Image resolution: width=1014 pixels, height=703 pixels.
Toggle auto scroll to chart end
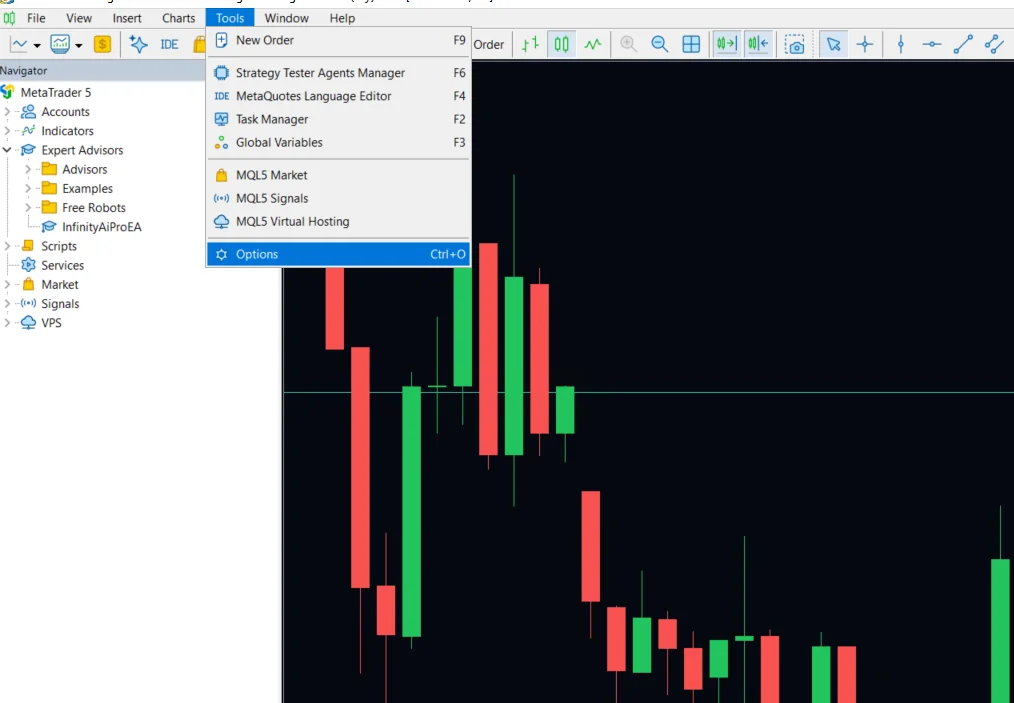pos(727,44)
